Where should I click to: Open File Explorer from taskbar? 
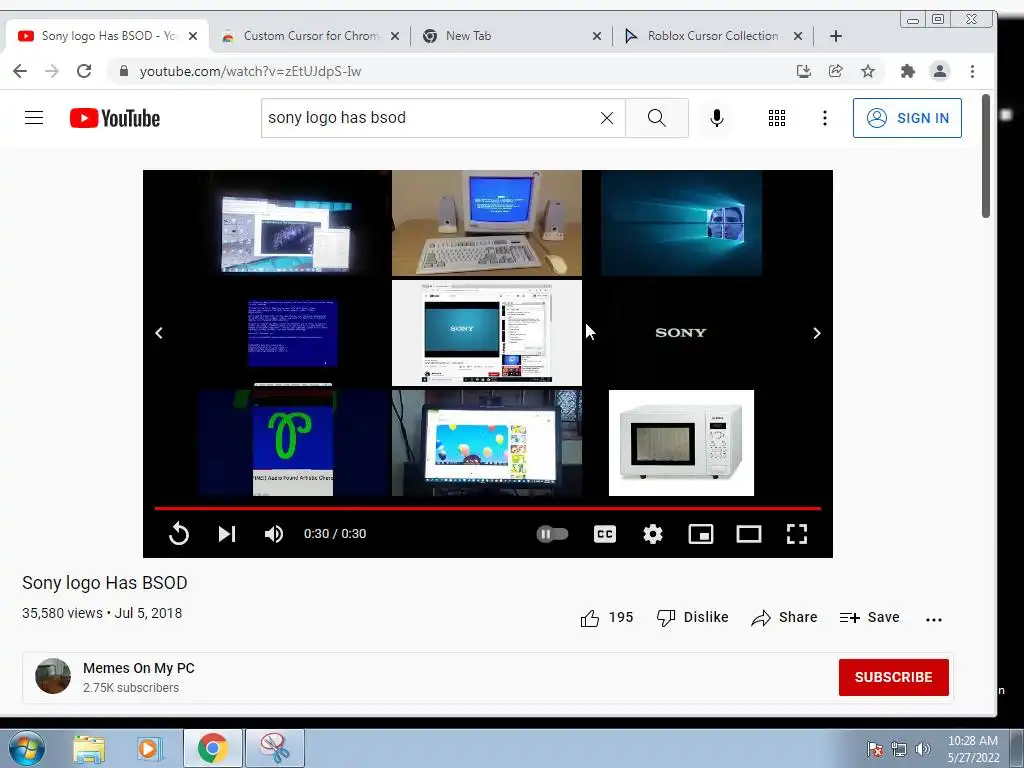point(89,749)
